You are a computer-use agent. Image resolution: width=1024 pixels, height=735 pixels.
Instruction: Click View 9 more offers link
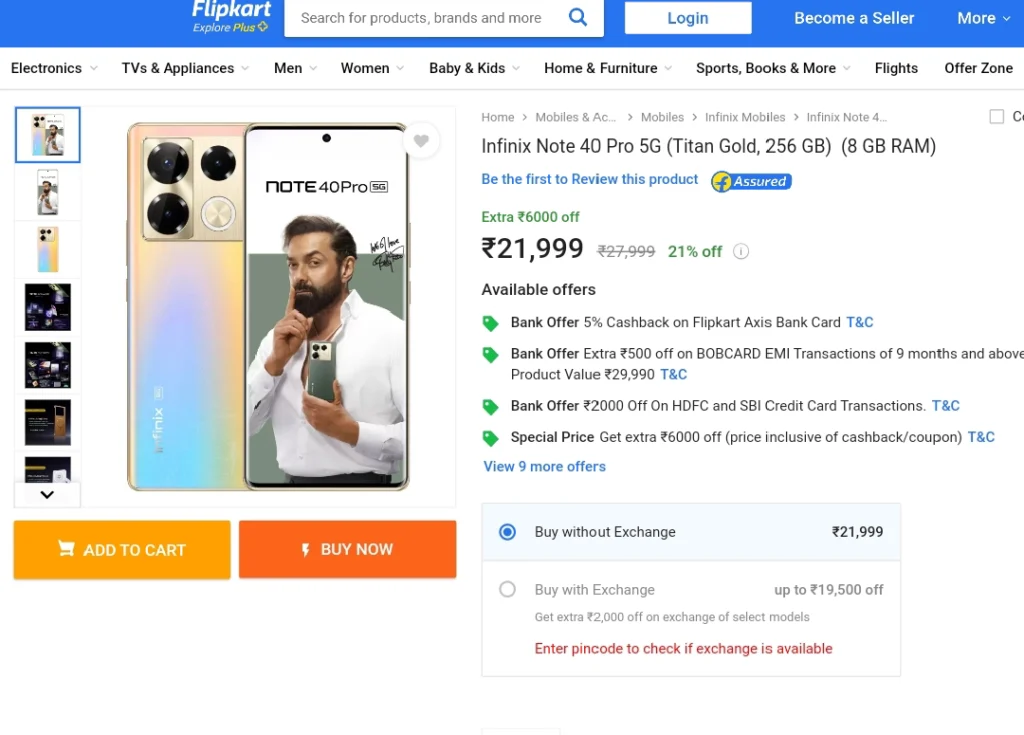coord(545,466)
